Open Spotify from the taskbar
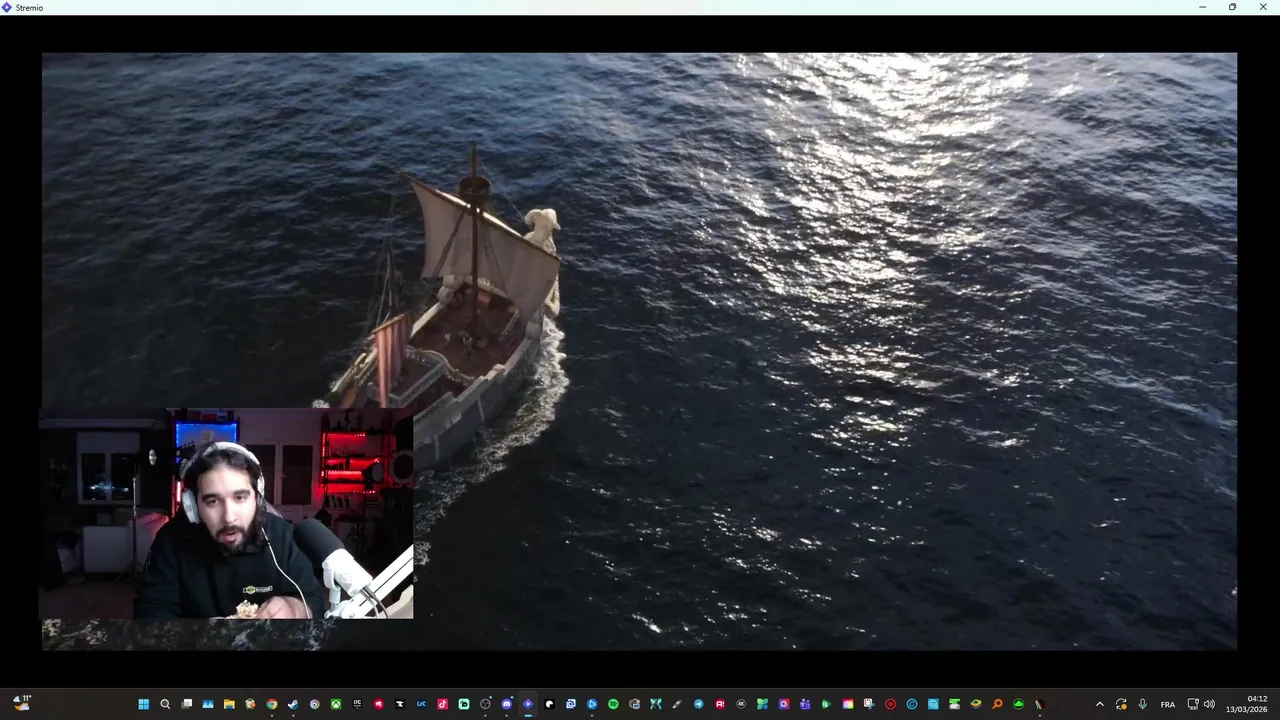This screenshot has width=1280, height=720. point(613,704)
